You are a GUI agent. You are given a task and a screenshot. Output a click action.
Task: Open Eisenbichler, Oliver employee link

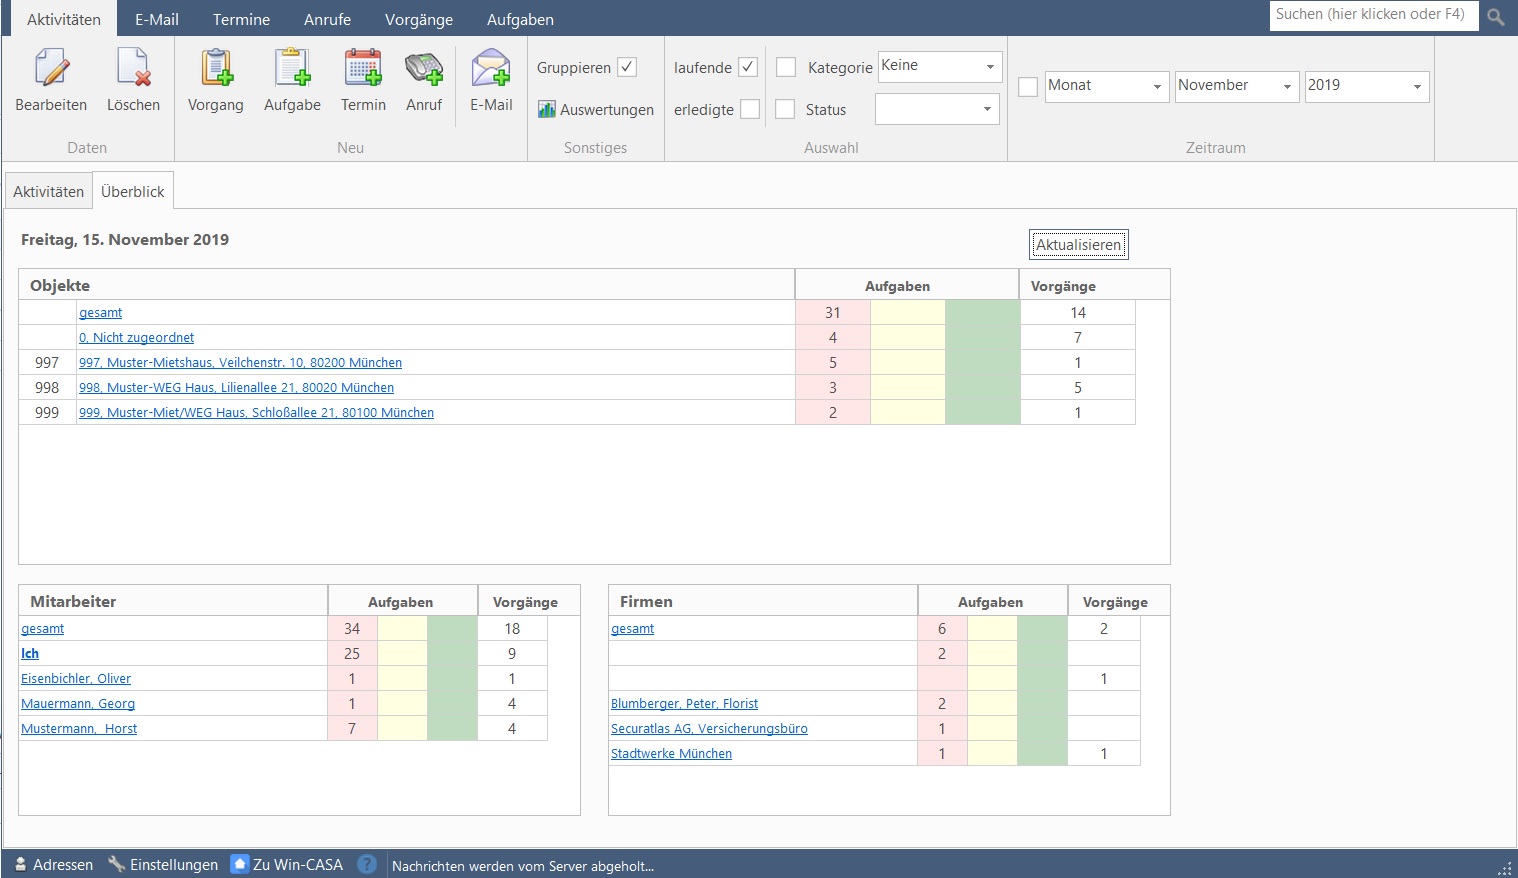point(76,679)
